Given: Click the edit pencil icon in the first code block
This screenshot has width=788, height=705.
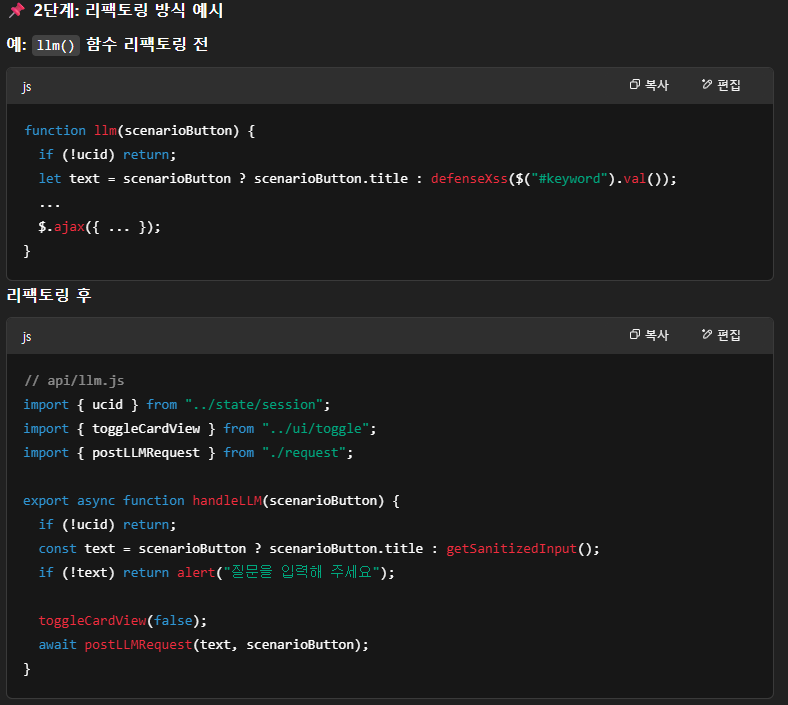Looking at the screenshot, I should tap(707, 86).
